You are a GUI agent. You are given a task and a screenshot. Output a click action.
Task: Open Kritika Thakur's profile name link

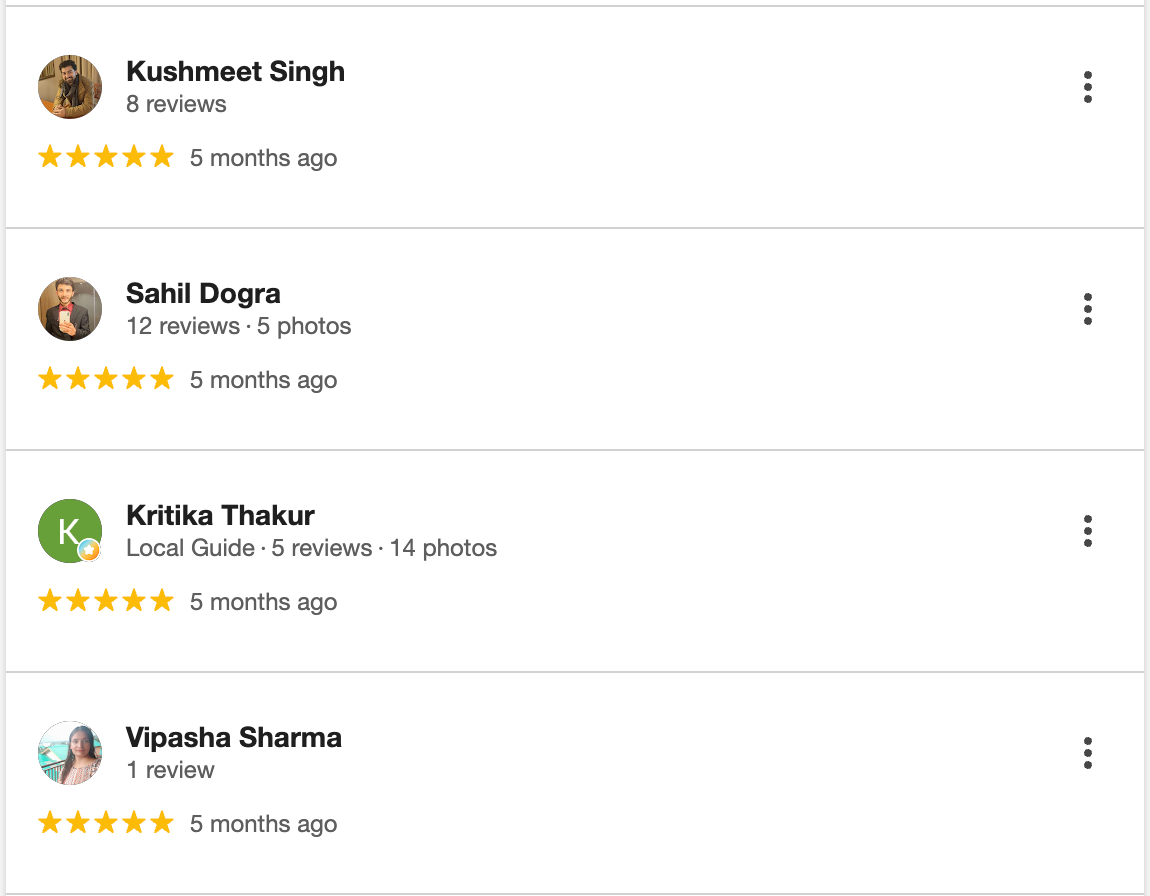[x=220, y=516]
